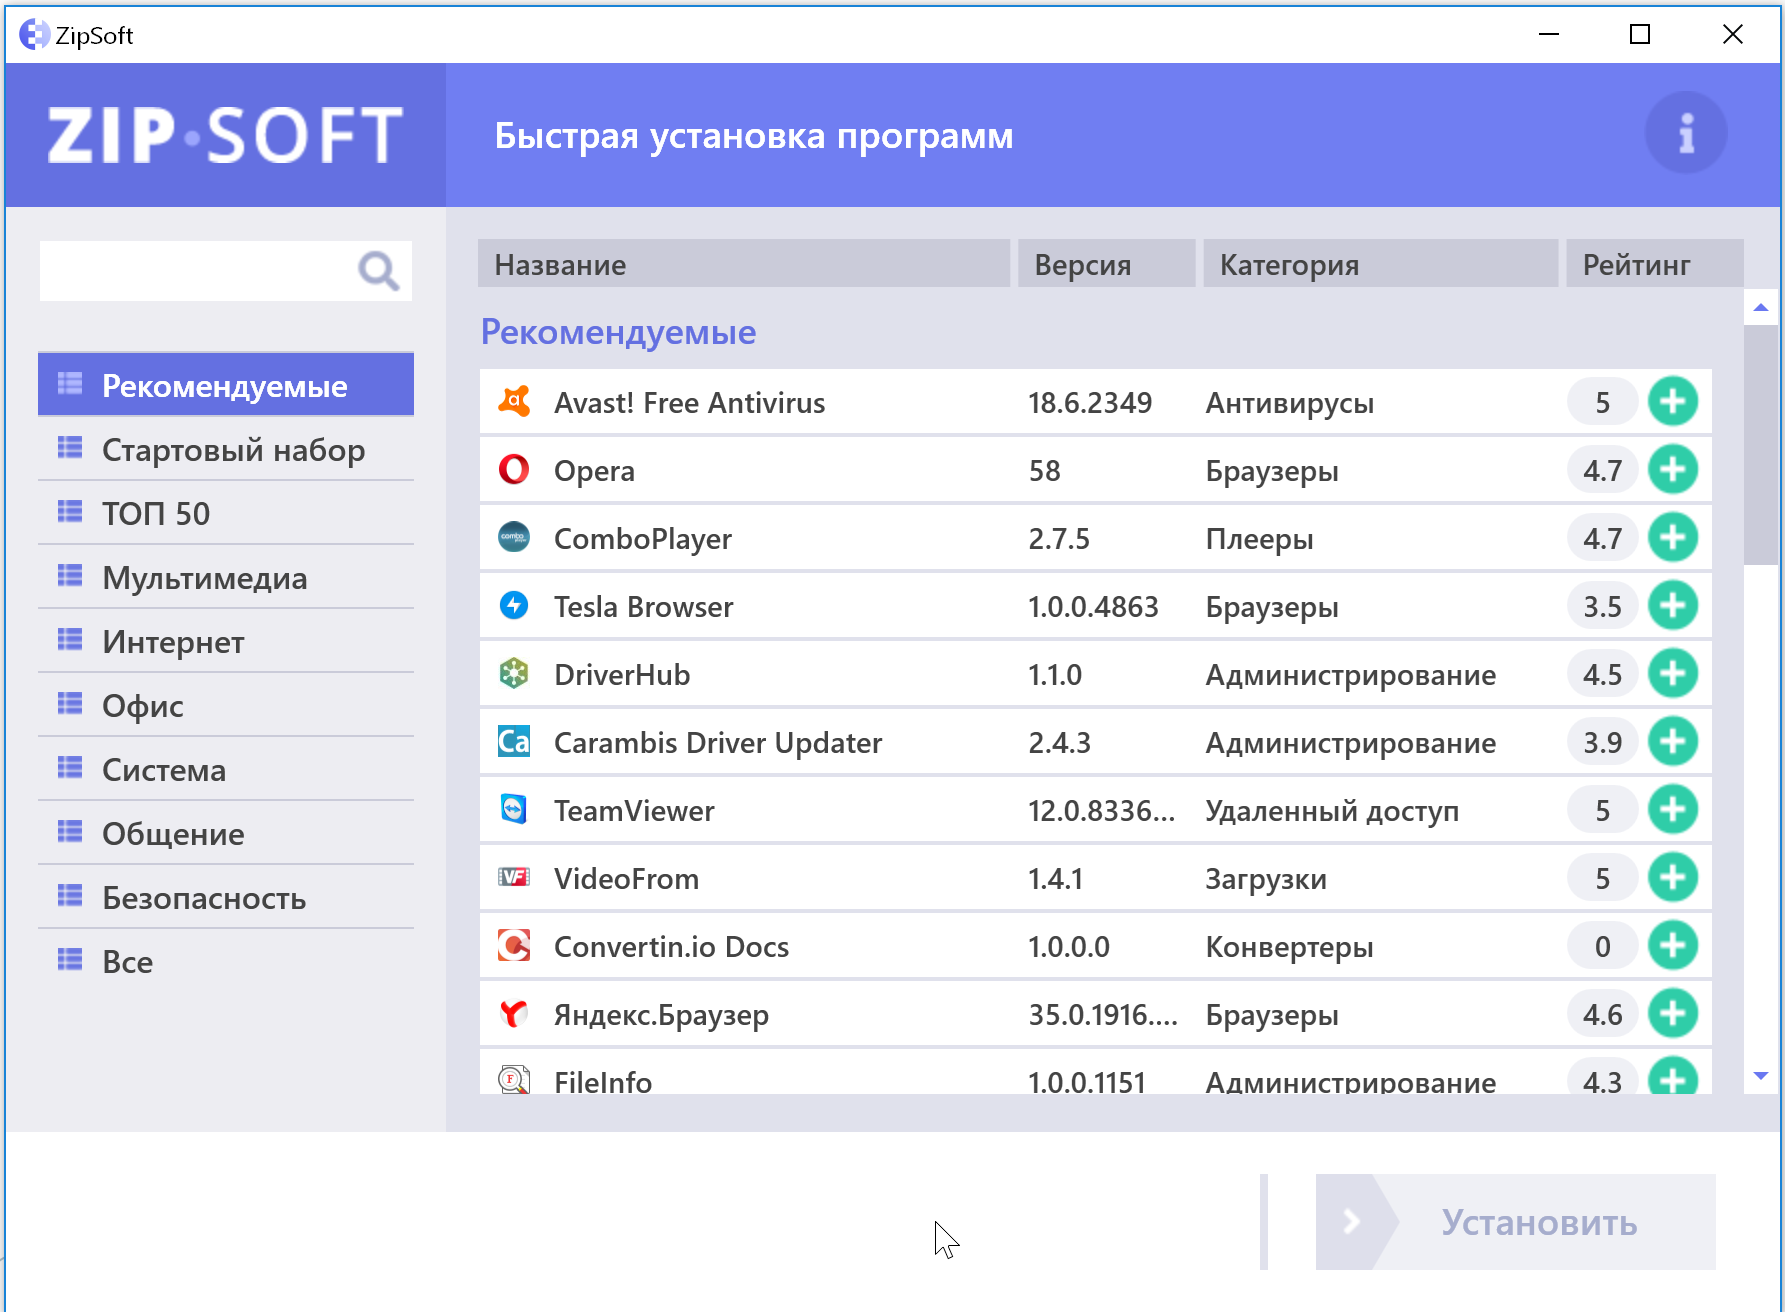Select the ComboPlayer program name

pyautogui.click(x=643, y=540)
